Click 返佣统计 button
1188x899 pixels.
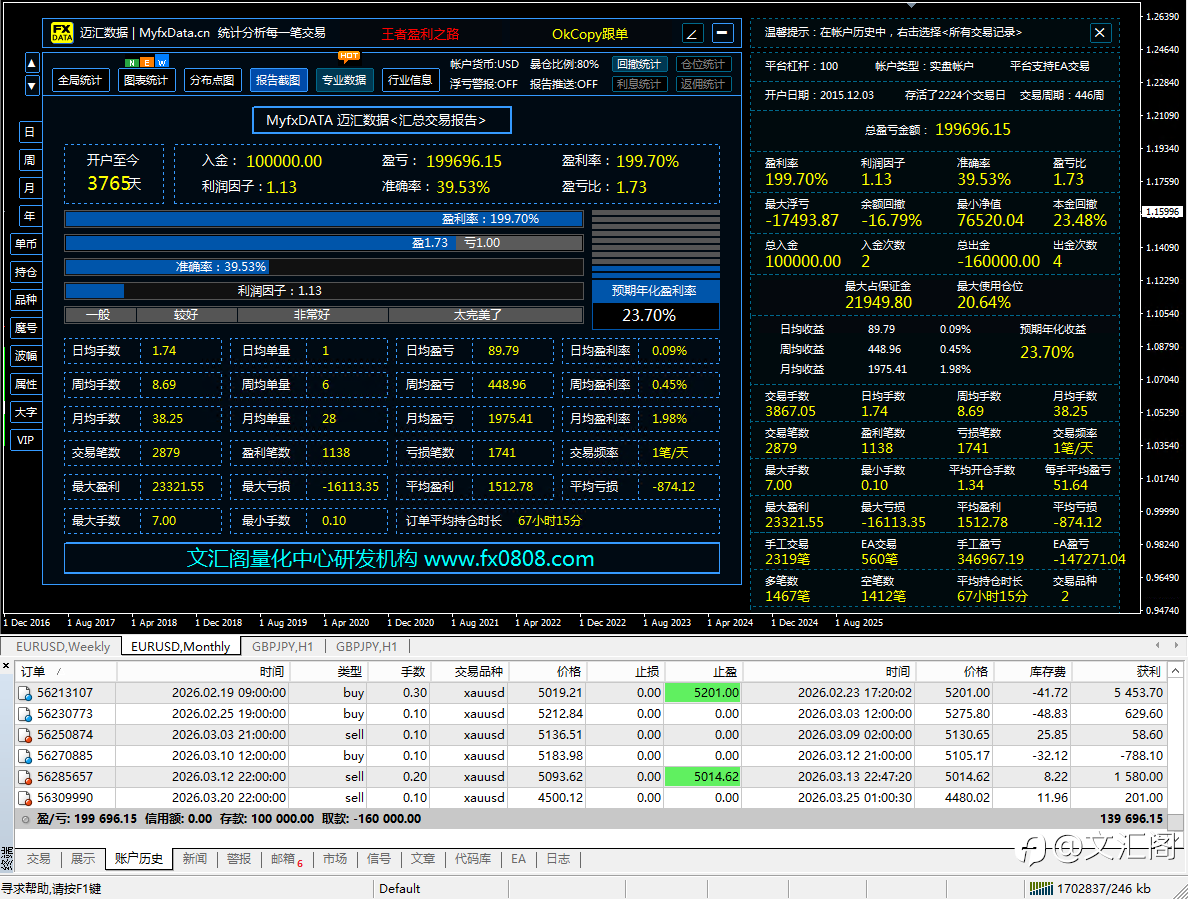(703, 84)
